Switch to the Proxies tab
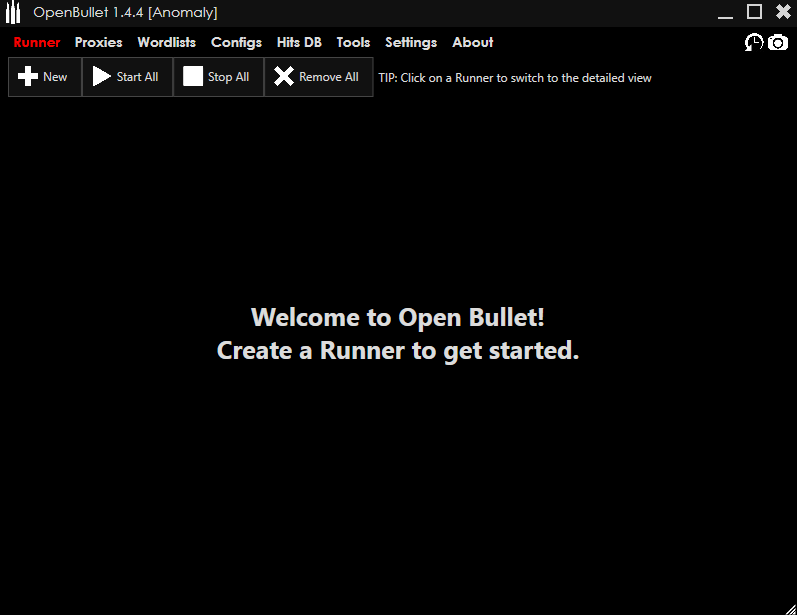This screenshot has height=615, width=797. click(98, 42)
